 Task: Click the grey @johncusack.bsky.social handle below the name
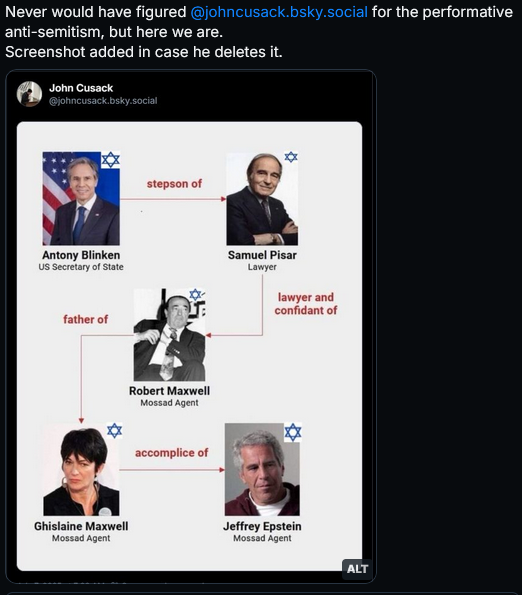(103, 101)
